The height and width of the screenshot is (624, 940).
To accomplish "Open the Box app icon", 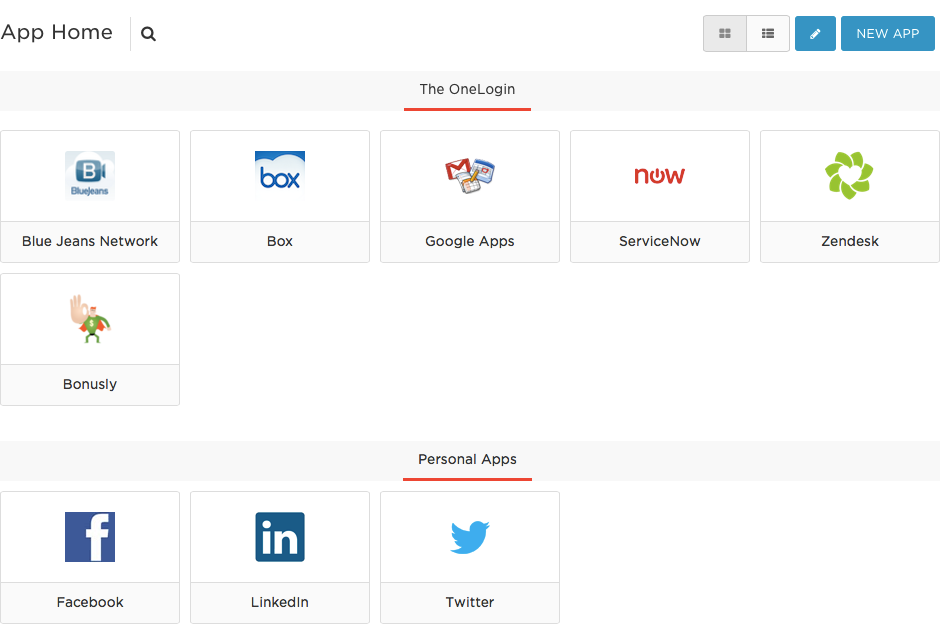I will [280, 176].
